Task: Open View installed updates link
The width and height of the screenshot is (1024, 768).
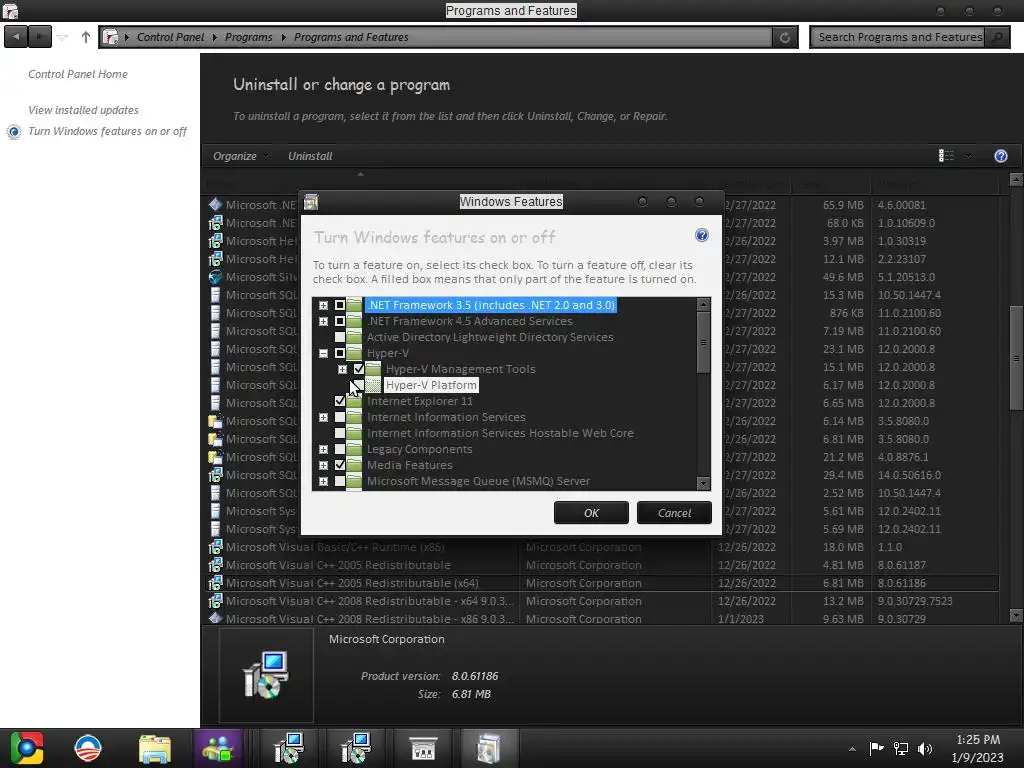Action: [84, 110]
